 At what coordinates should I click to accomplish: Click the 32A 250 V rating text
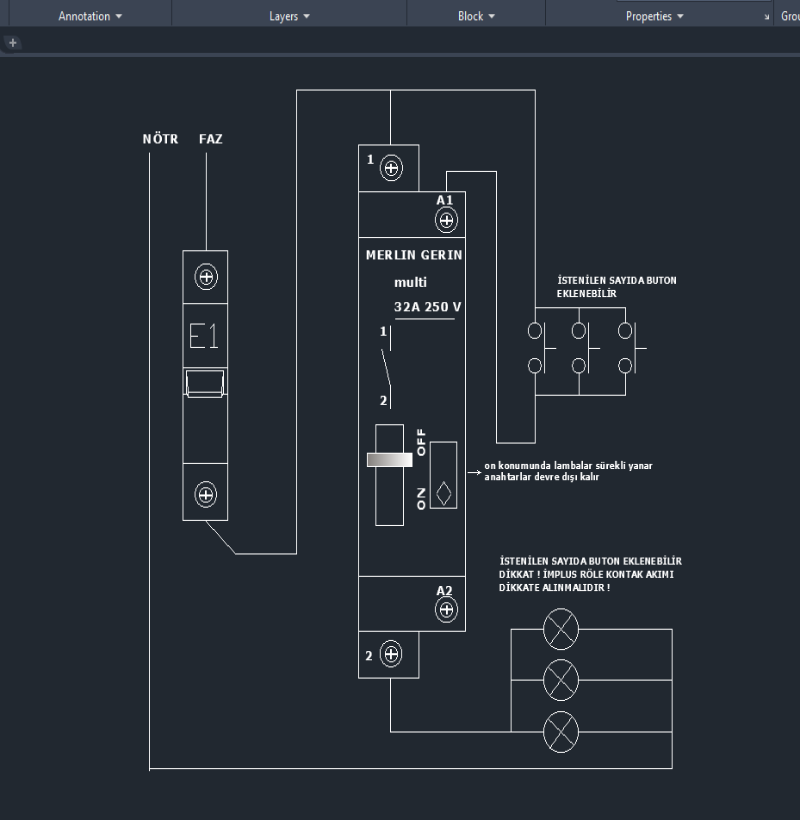[x=426, y=307]
